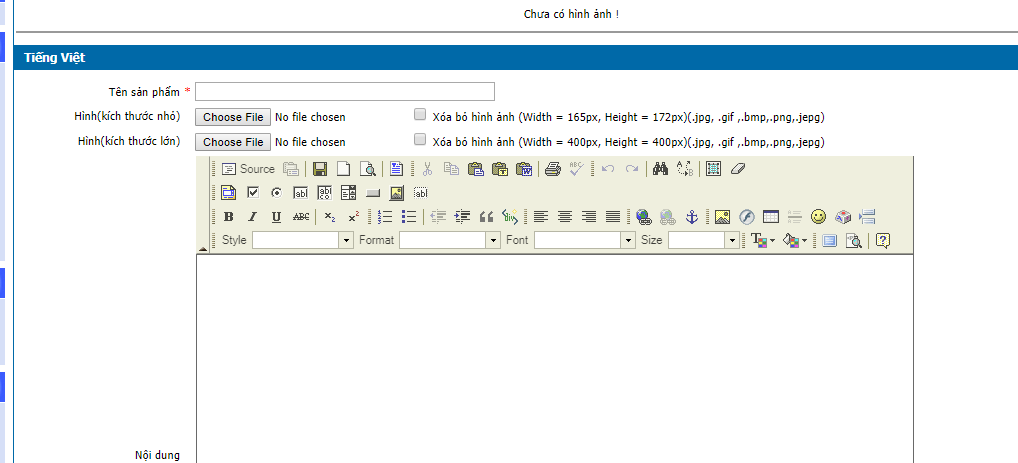Click the Insert Link globe icon
The width and height of the screenshot is (1018, 463).
point(643,216)
